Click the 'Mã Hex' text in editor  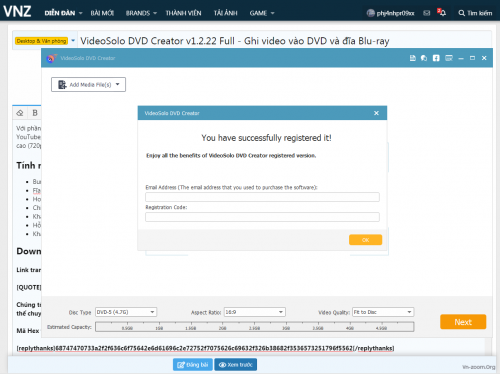[x=28, y=331]
